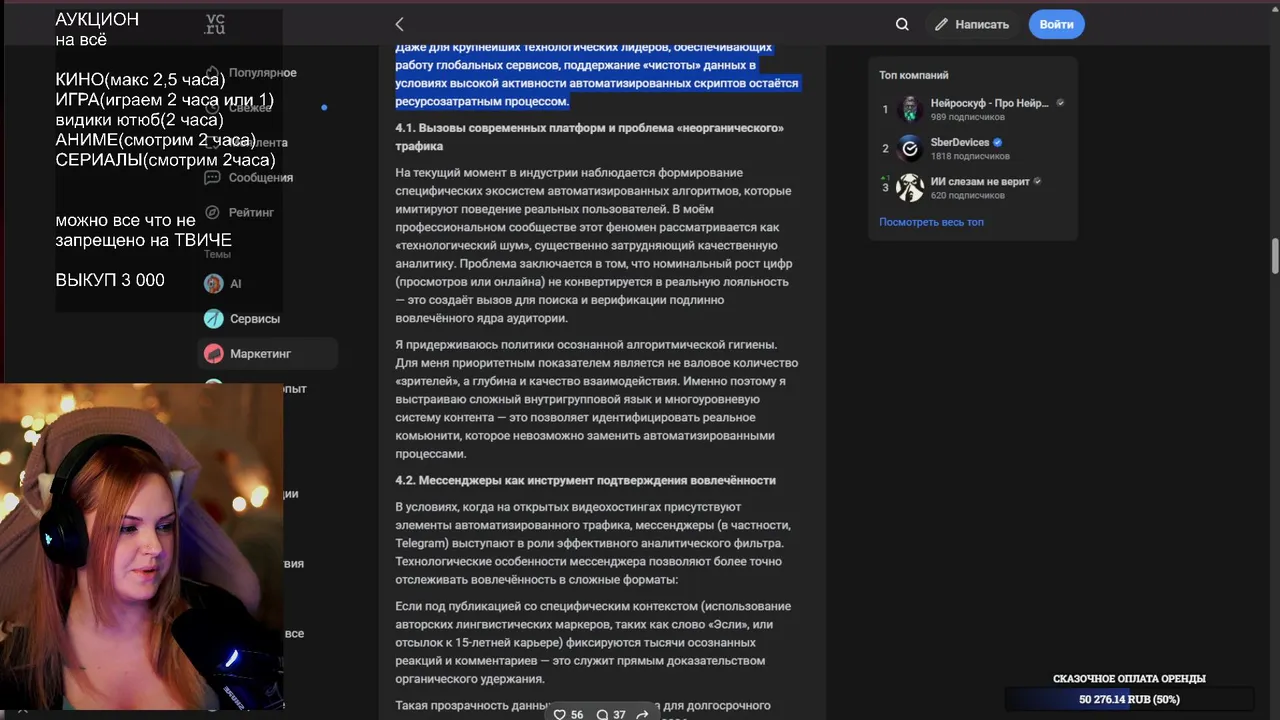The width and height of the screenshot is (1280, 720).
Task: Select the Сервисы topic
Action: point(255,319)
